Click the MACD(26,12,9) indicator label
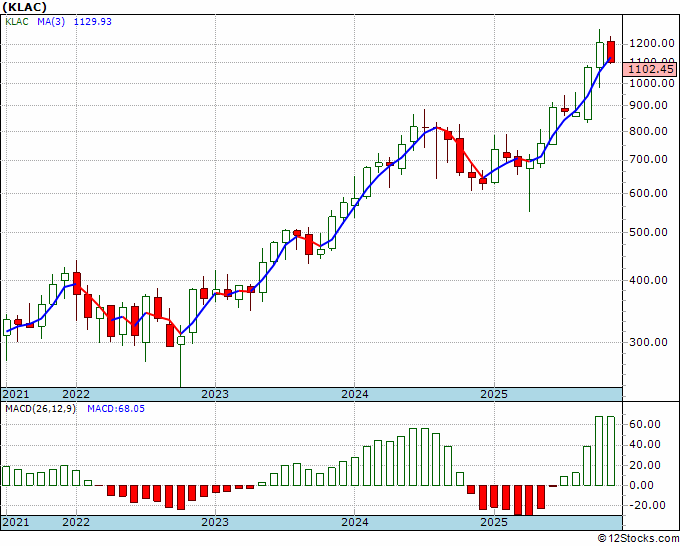 [40, 409]
